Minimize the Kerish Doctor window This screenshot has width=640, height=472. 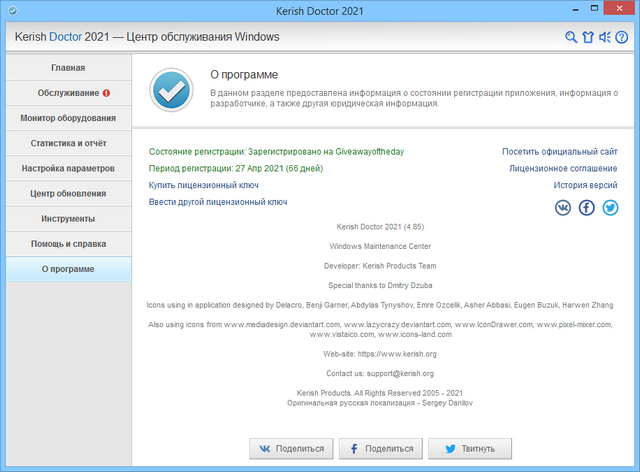pyautogui.click(x=576, y=9)
